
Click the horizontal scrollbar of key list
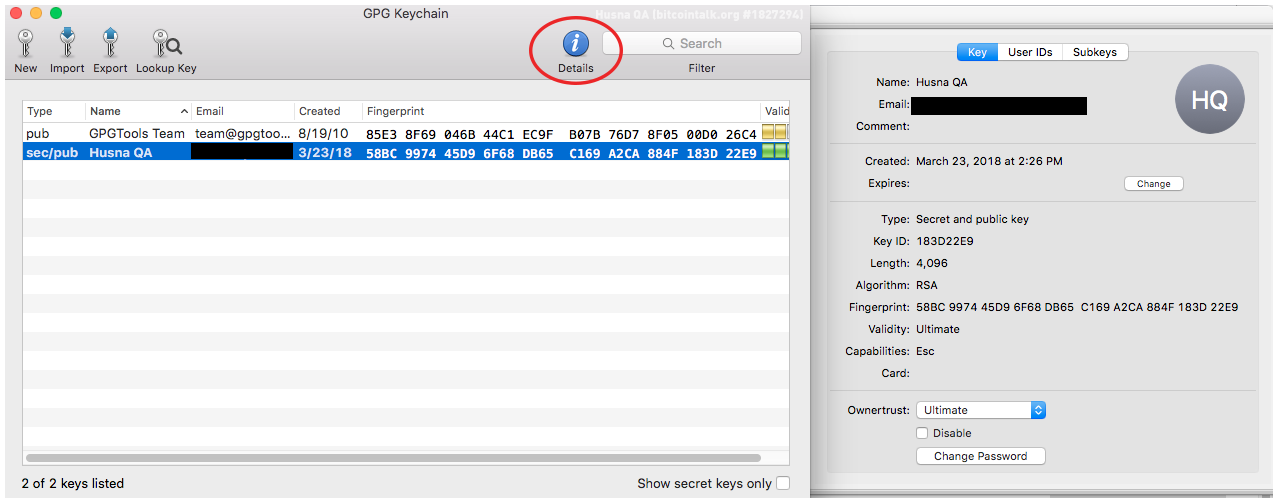(392, 458)
